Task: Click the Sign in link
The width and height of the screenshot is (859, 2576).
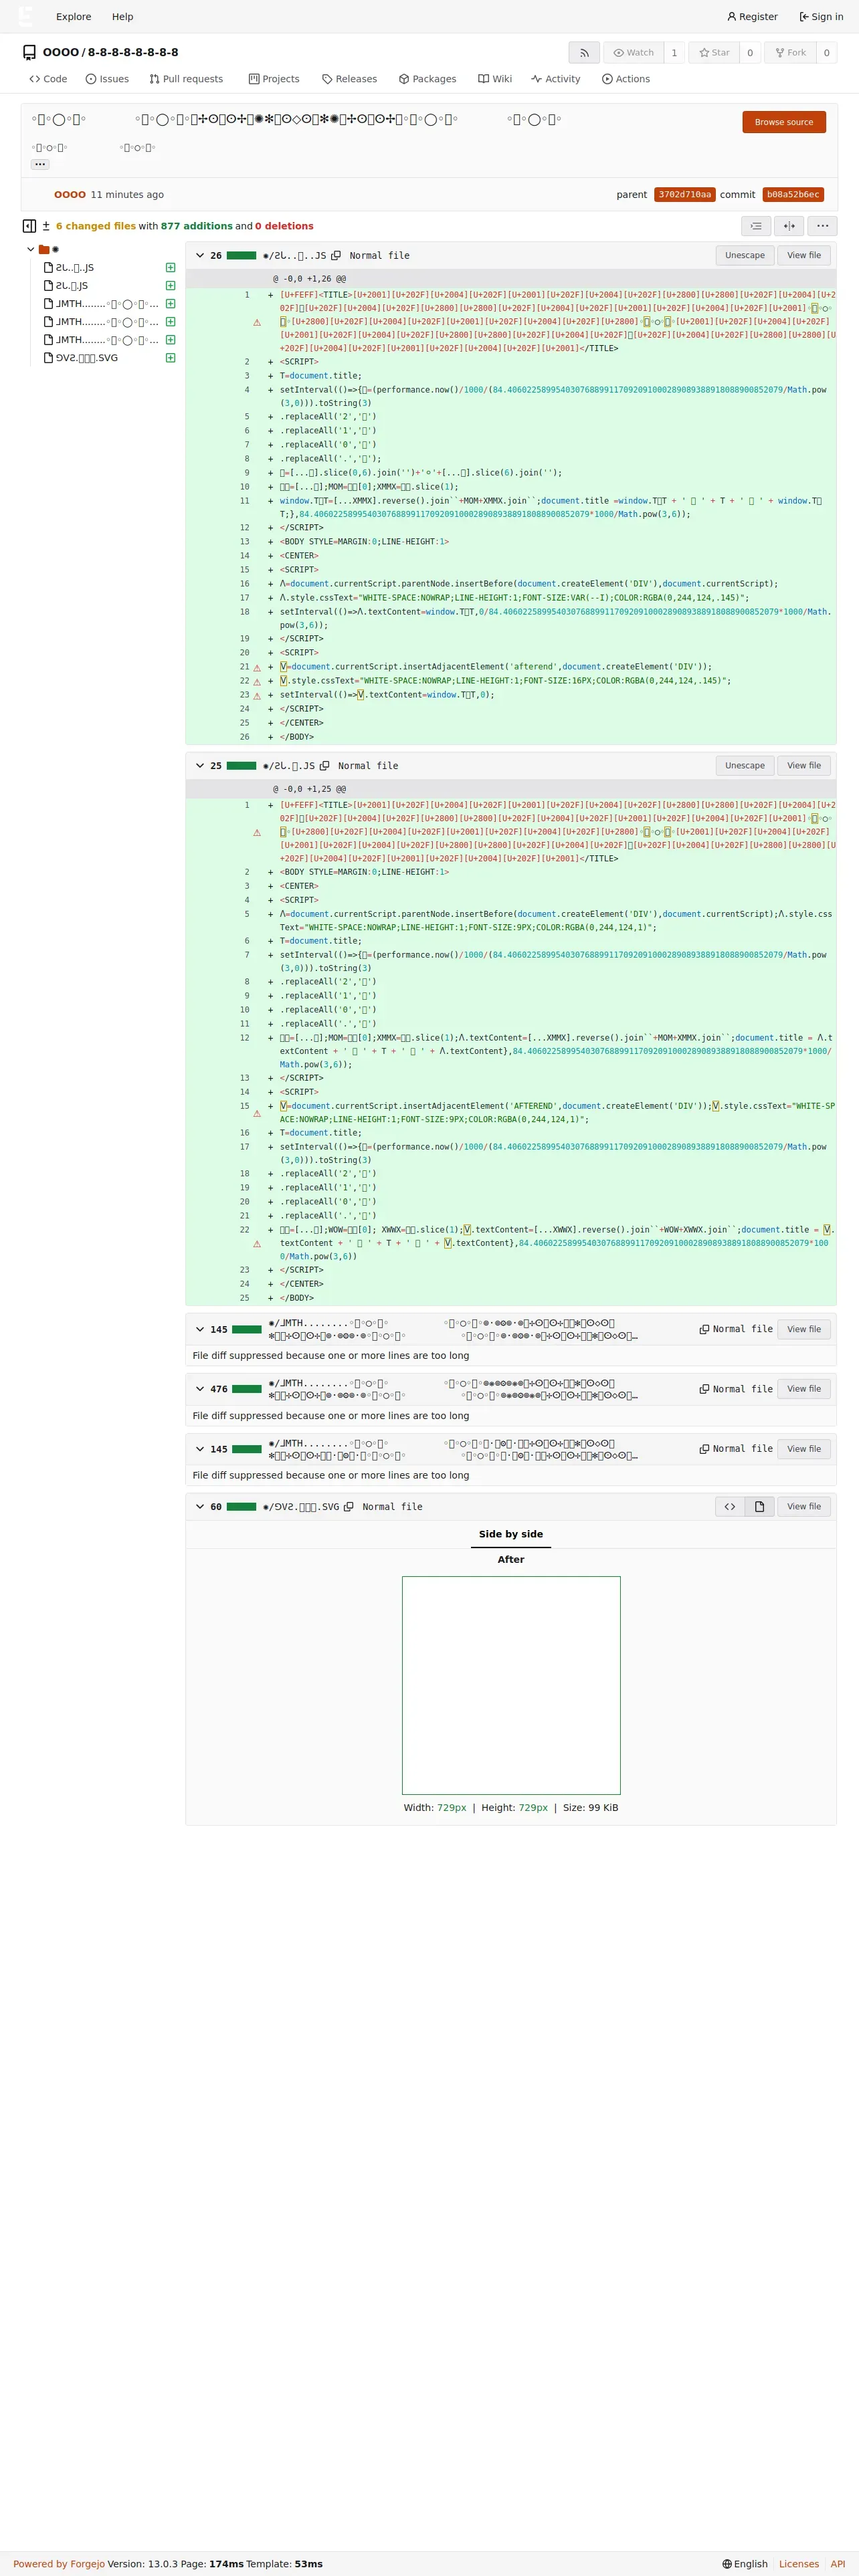Action: pyautogui.click(x=821, y=17)
